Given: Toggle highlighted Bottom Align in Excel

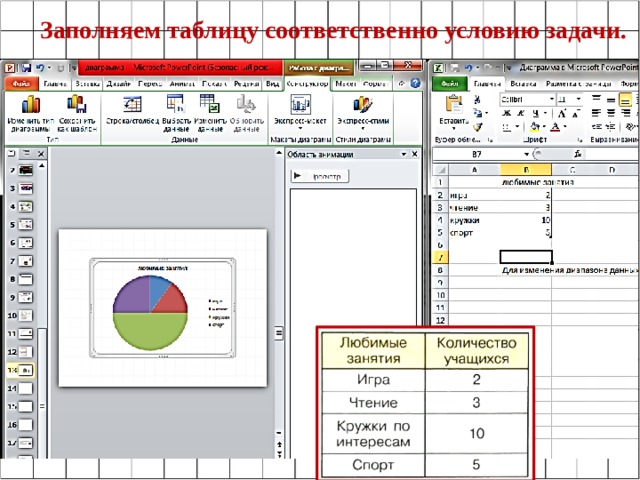Looking at the screenshot, I should pos(625,99).
